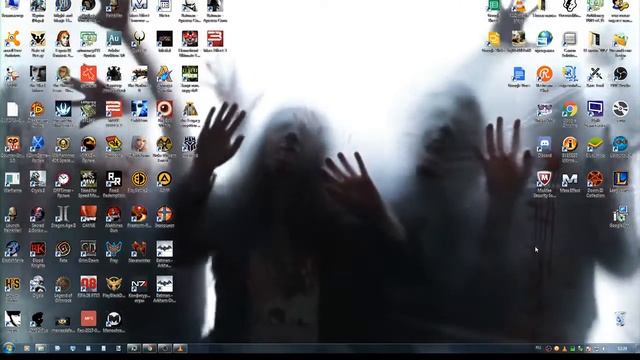The width and height of the screenshot is (640, 360).
Task: Open the N7 configuration utility icon
Action: 139,284
